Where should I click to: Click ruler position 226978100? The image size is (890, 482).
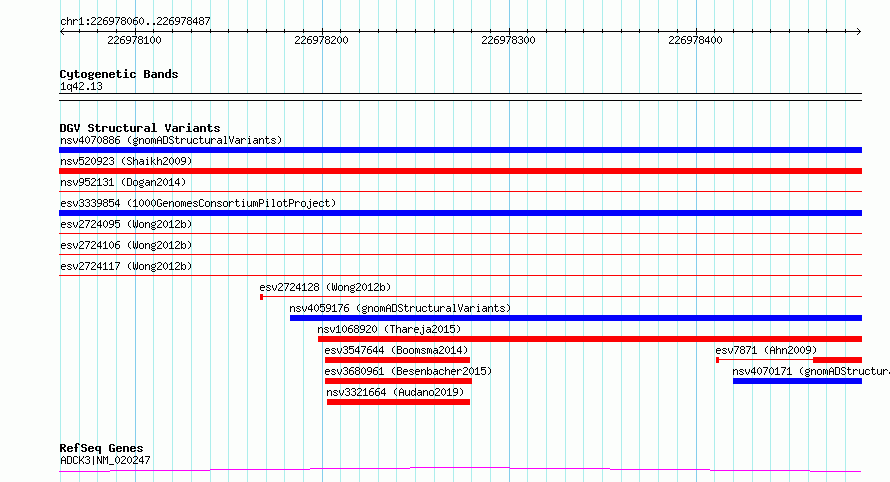coord(134,40)
